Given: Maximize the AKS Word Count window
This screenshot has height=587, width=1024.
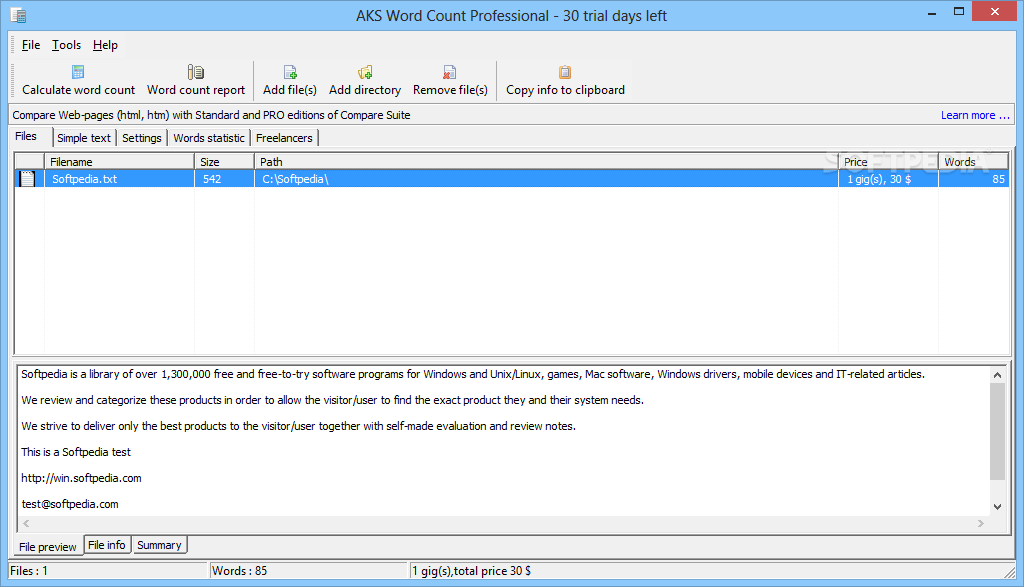Looking at the screenshot, I should pyautogui.click(x=959, y=11).
